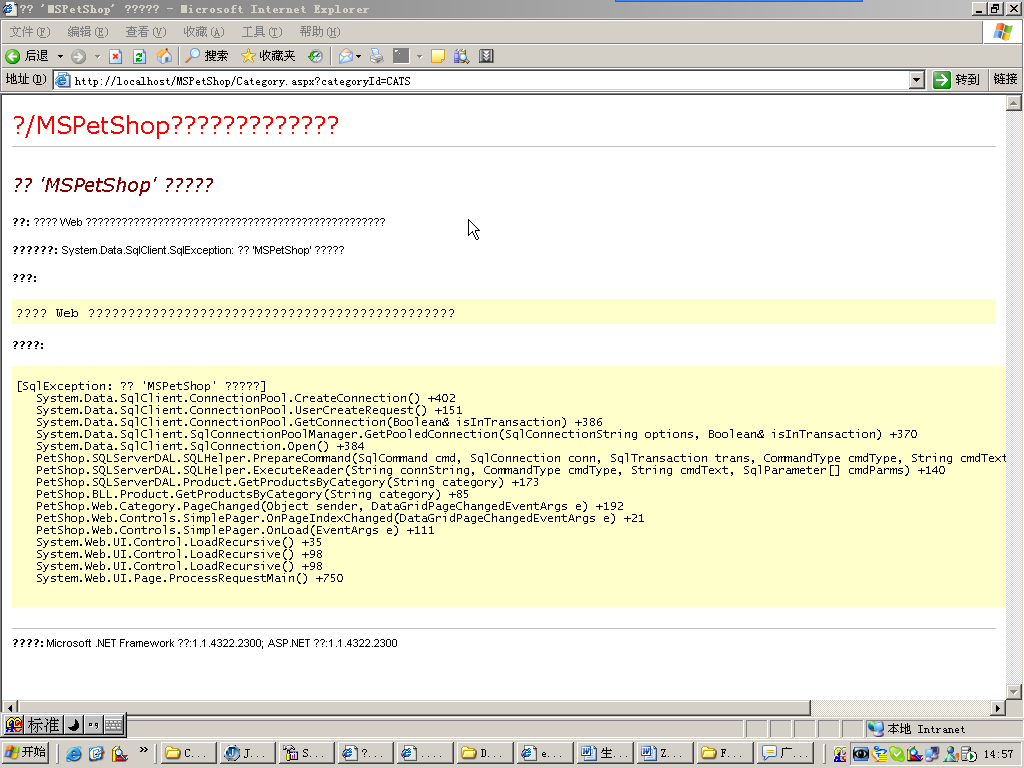Click the Research books toolbar icon
Viewport: 1024px width, 768px height.
[462, 56]
